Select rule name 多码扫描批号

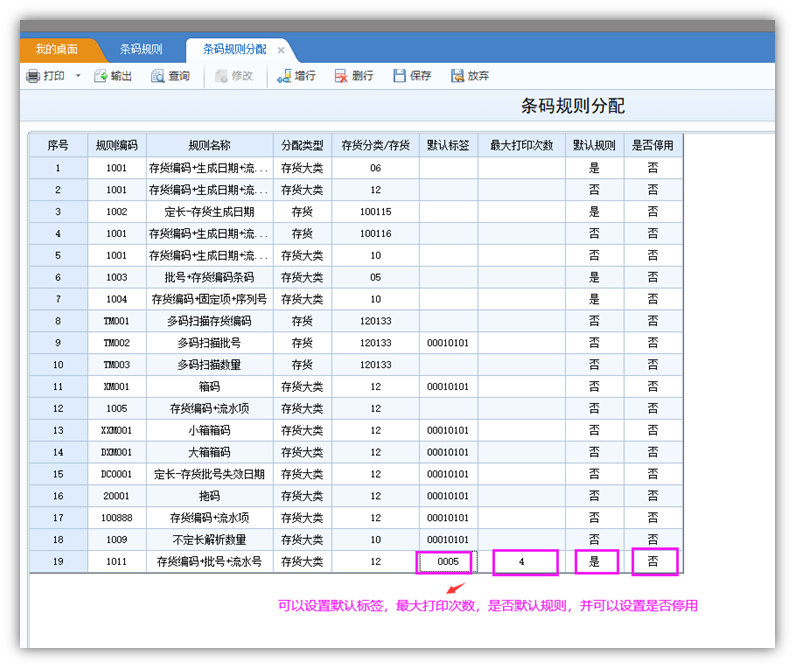click(209, 343)
